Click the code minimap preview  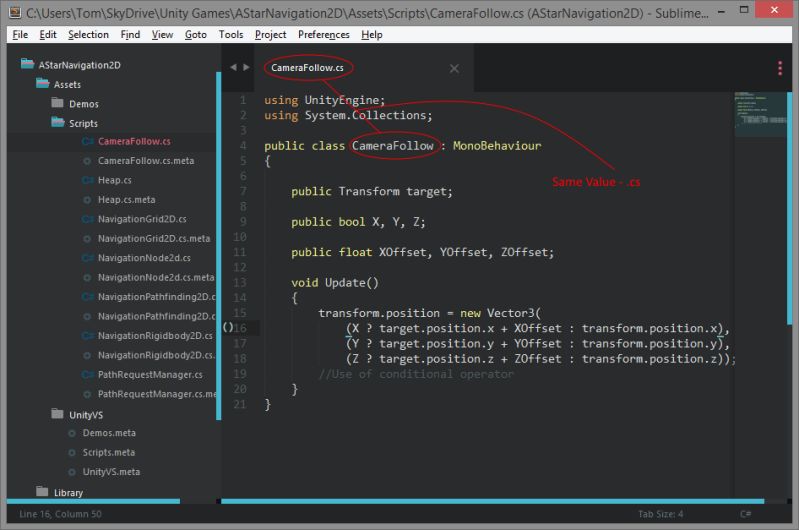(760, 114)
